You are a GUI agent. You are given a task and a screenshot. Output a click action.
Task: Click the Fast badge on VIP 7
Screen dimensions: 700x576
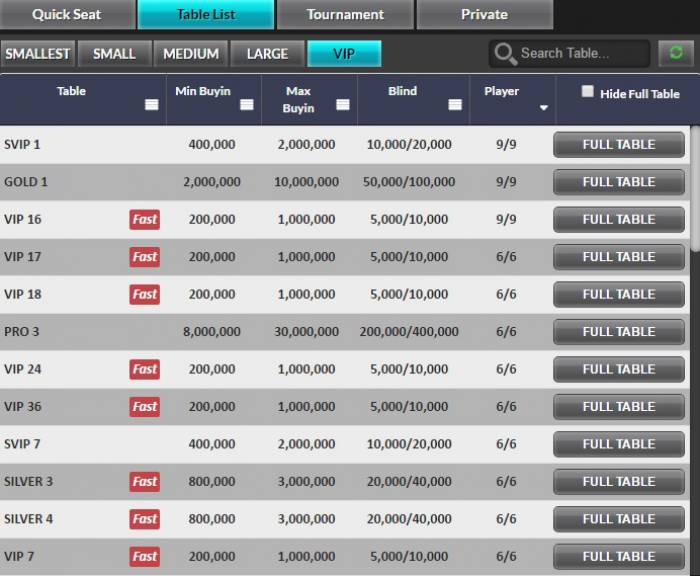[145, 556]
